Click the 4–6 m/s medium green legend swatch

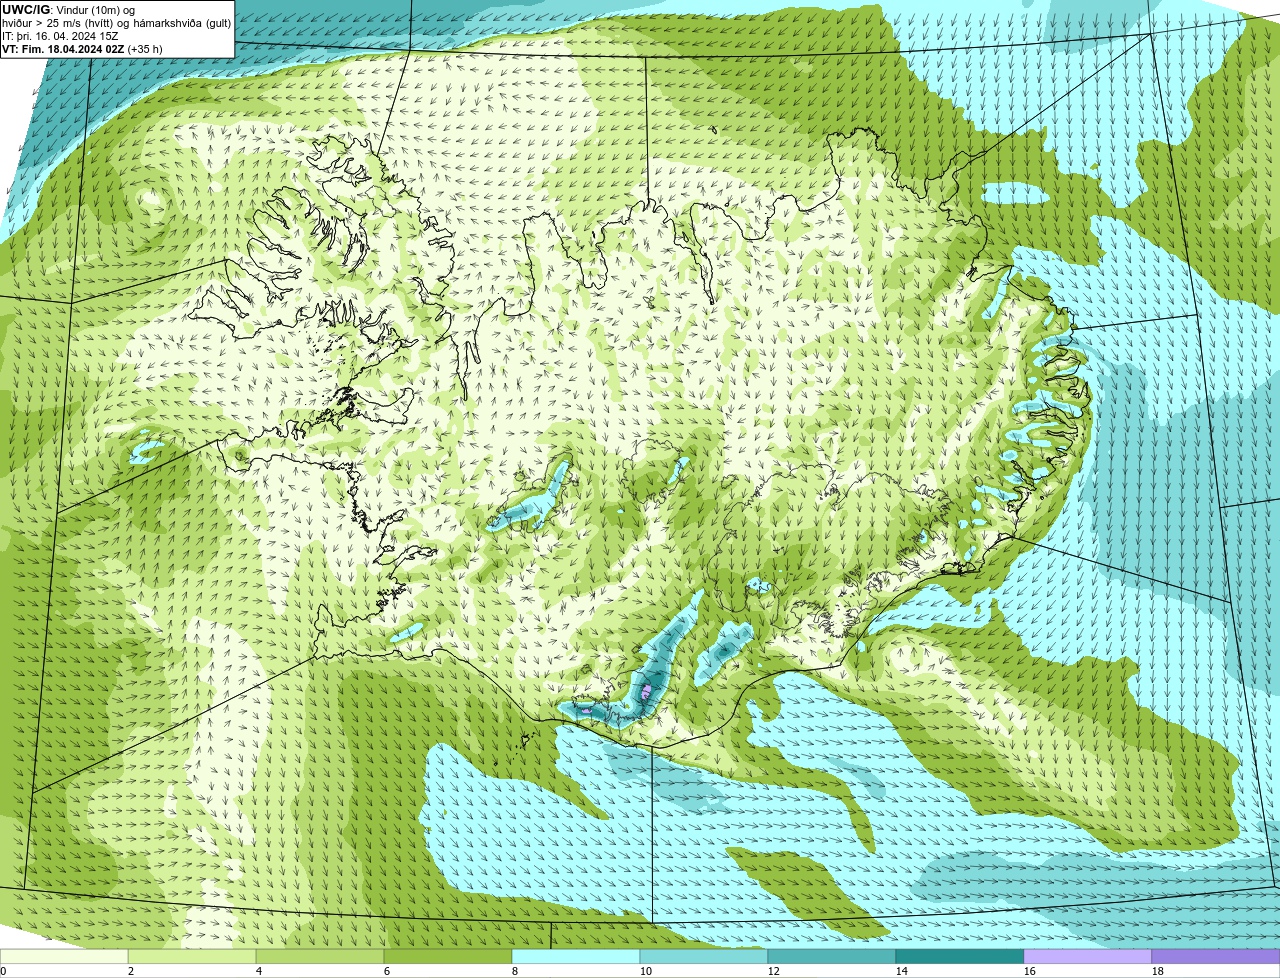pyautogui.click(x=320, y=956)
